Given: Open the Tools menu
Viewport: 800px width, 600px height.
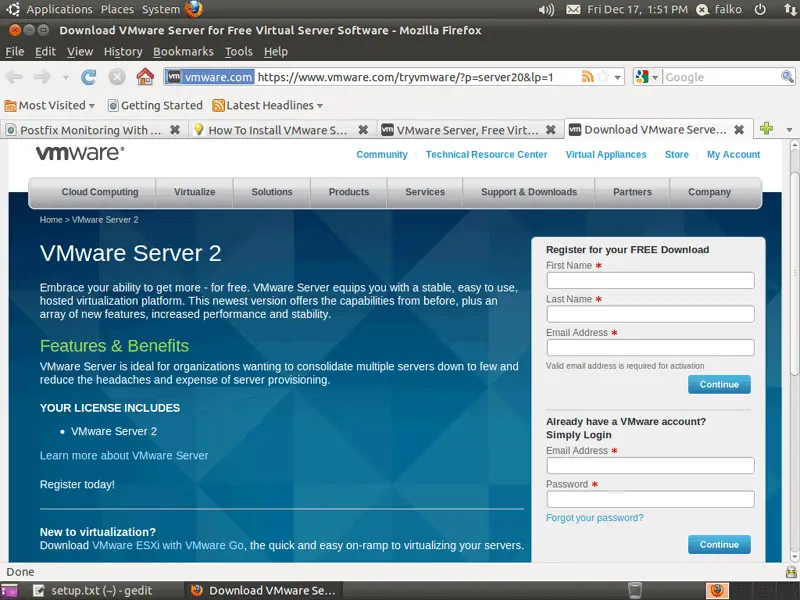Looking at the screenshot, I should tap(239, 52).
